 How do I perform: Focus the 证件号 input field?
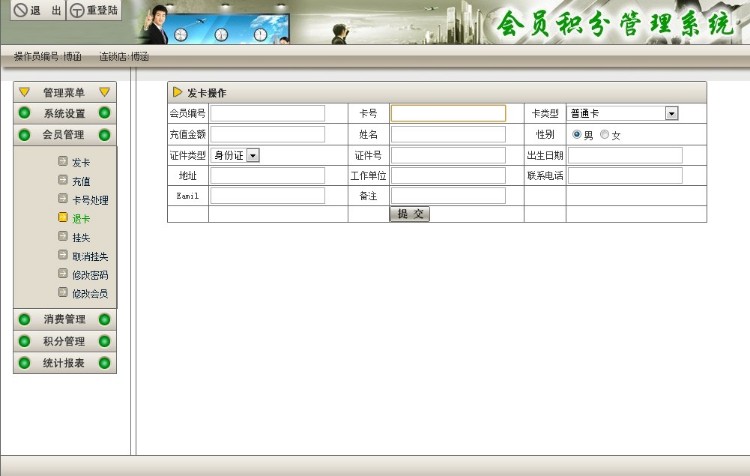click(448, 155)
